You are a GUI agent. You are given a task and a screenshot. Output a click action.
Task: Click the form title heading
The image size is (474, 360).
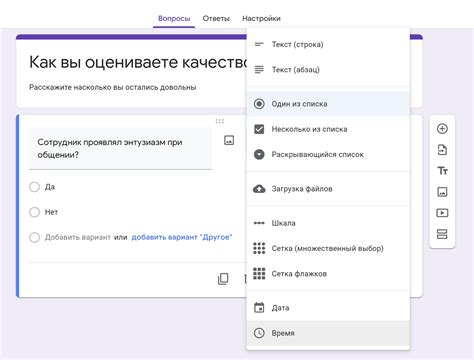[x=138, y=62]
